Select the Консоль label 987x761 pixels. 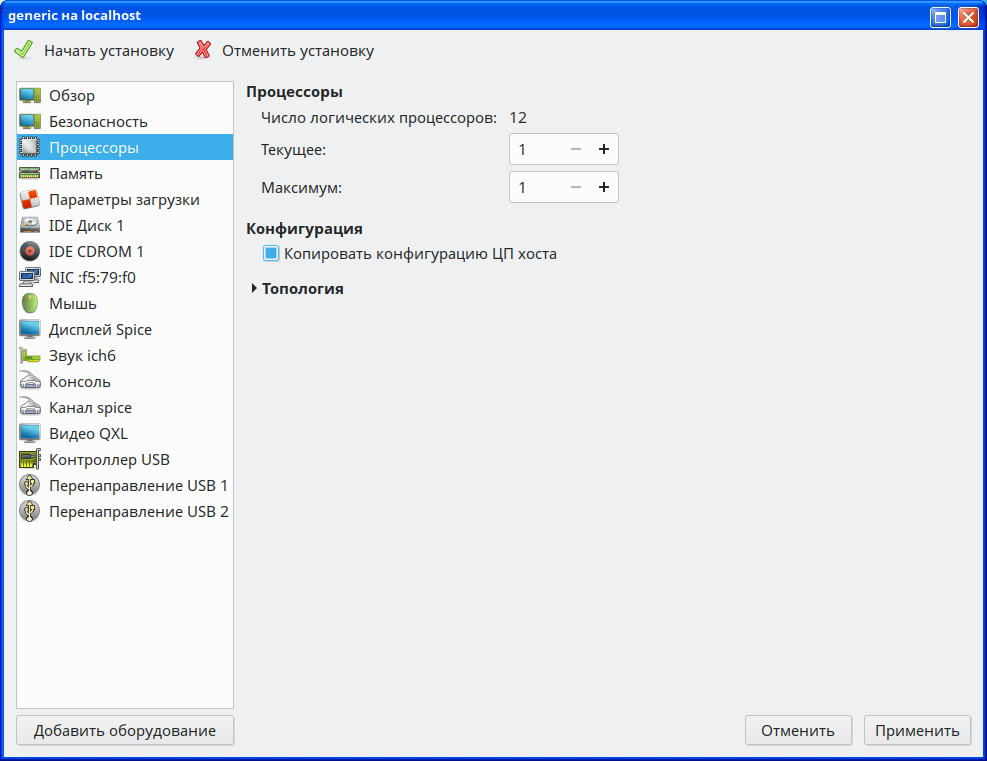[80, 381]
